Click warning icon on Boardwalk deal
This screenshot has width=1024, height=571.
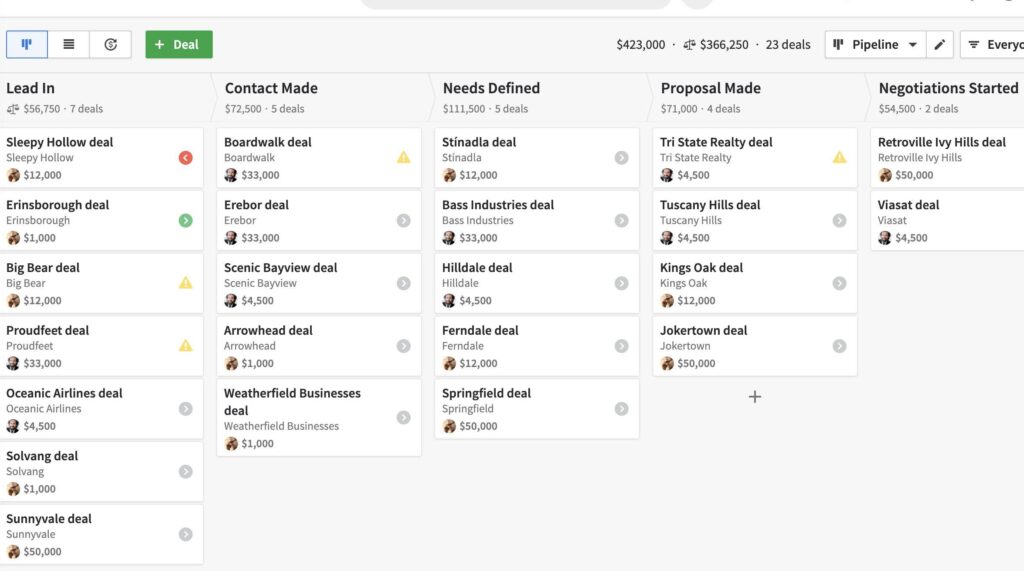pyautogui.click(x=404, y=157)
